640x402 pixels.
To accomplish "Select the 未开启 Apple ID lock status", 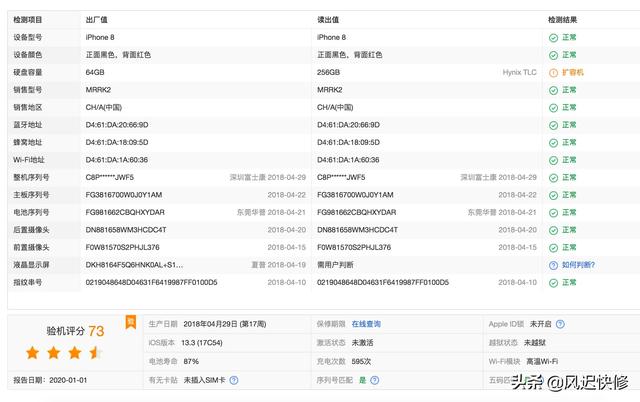I will (540, 324).
